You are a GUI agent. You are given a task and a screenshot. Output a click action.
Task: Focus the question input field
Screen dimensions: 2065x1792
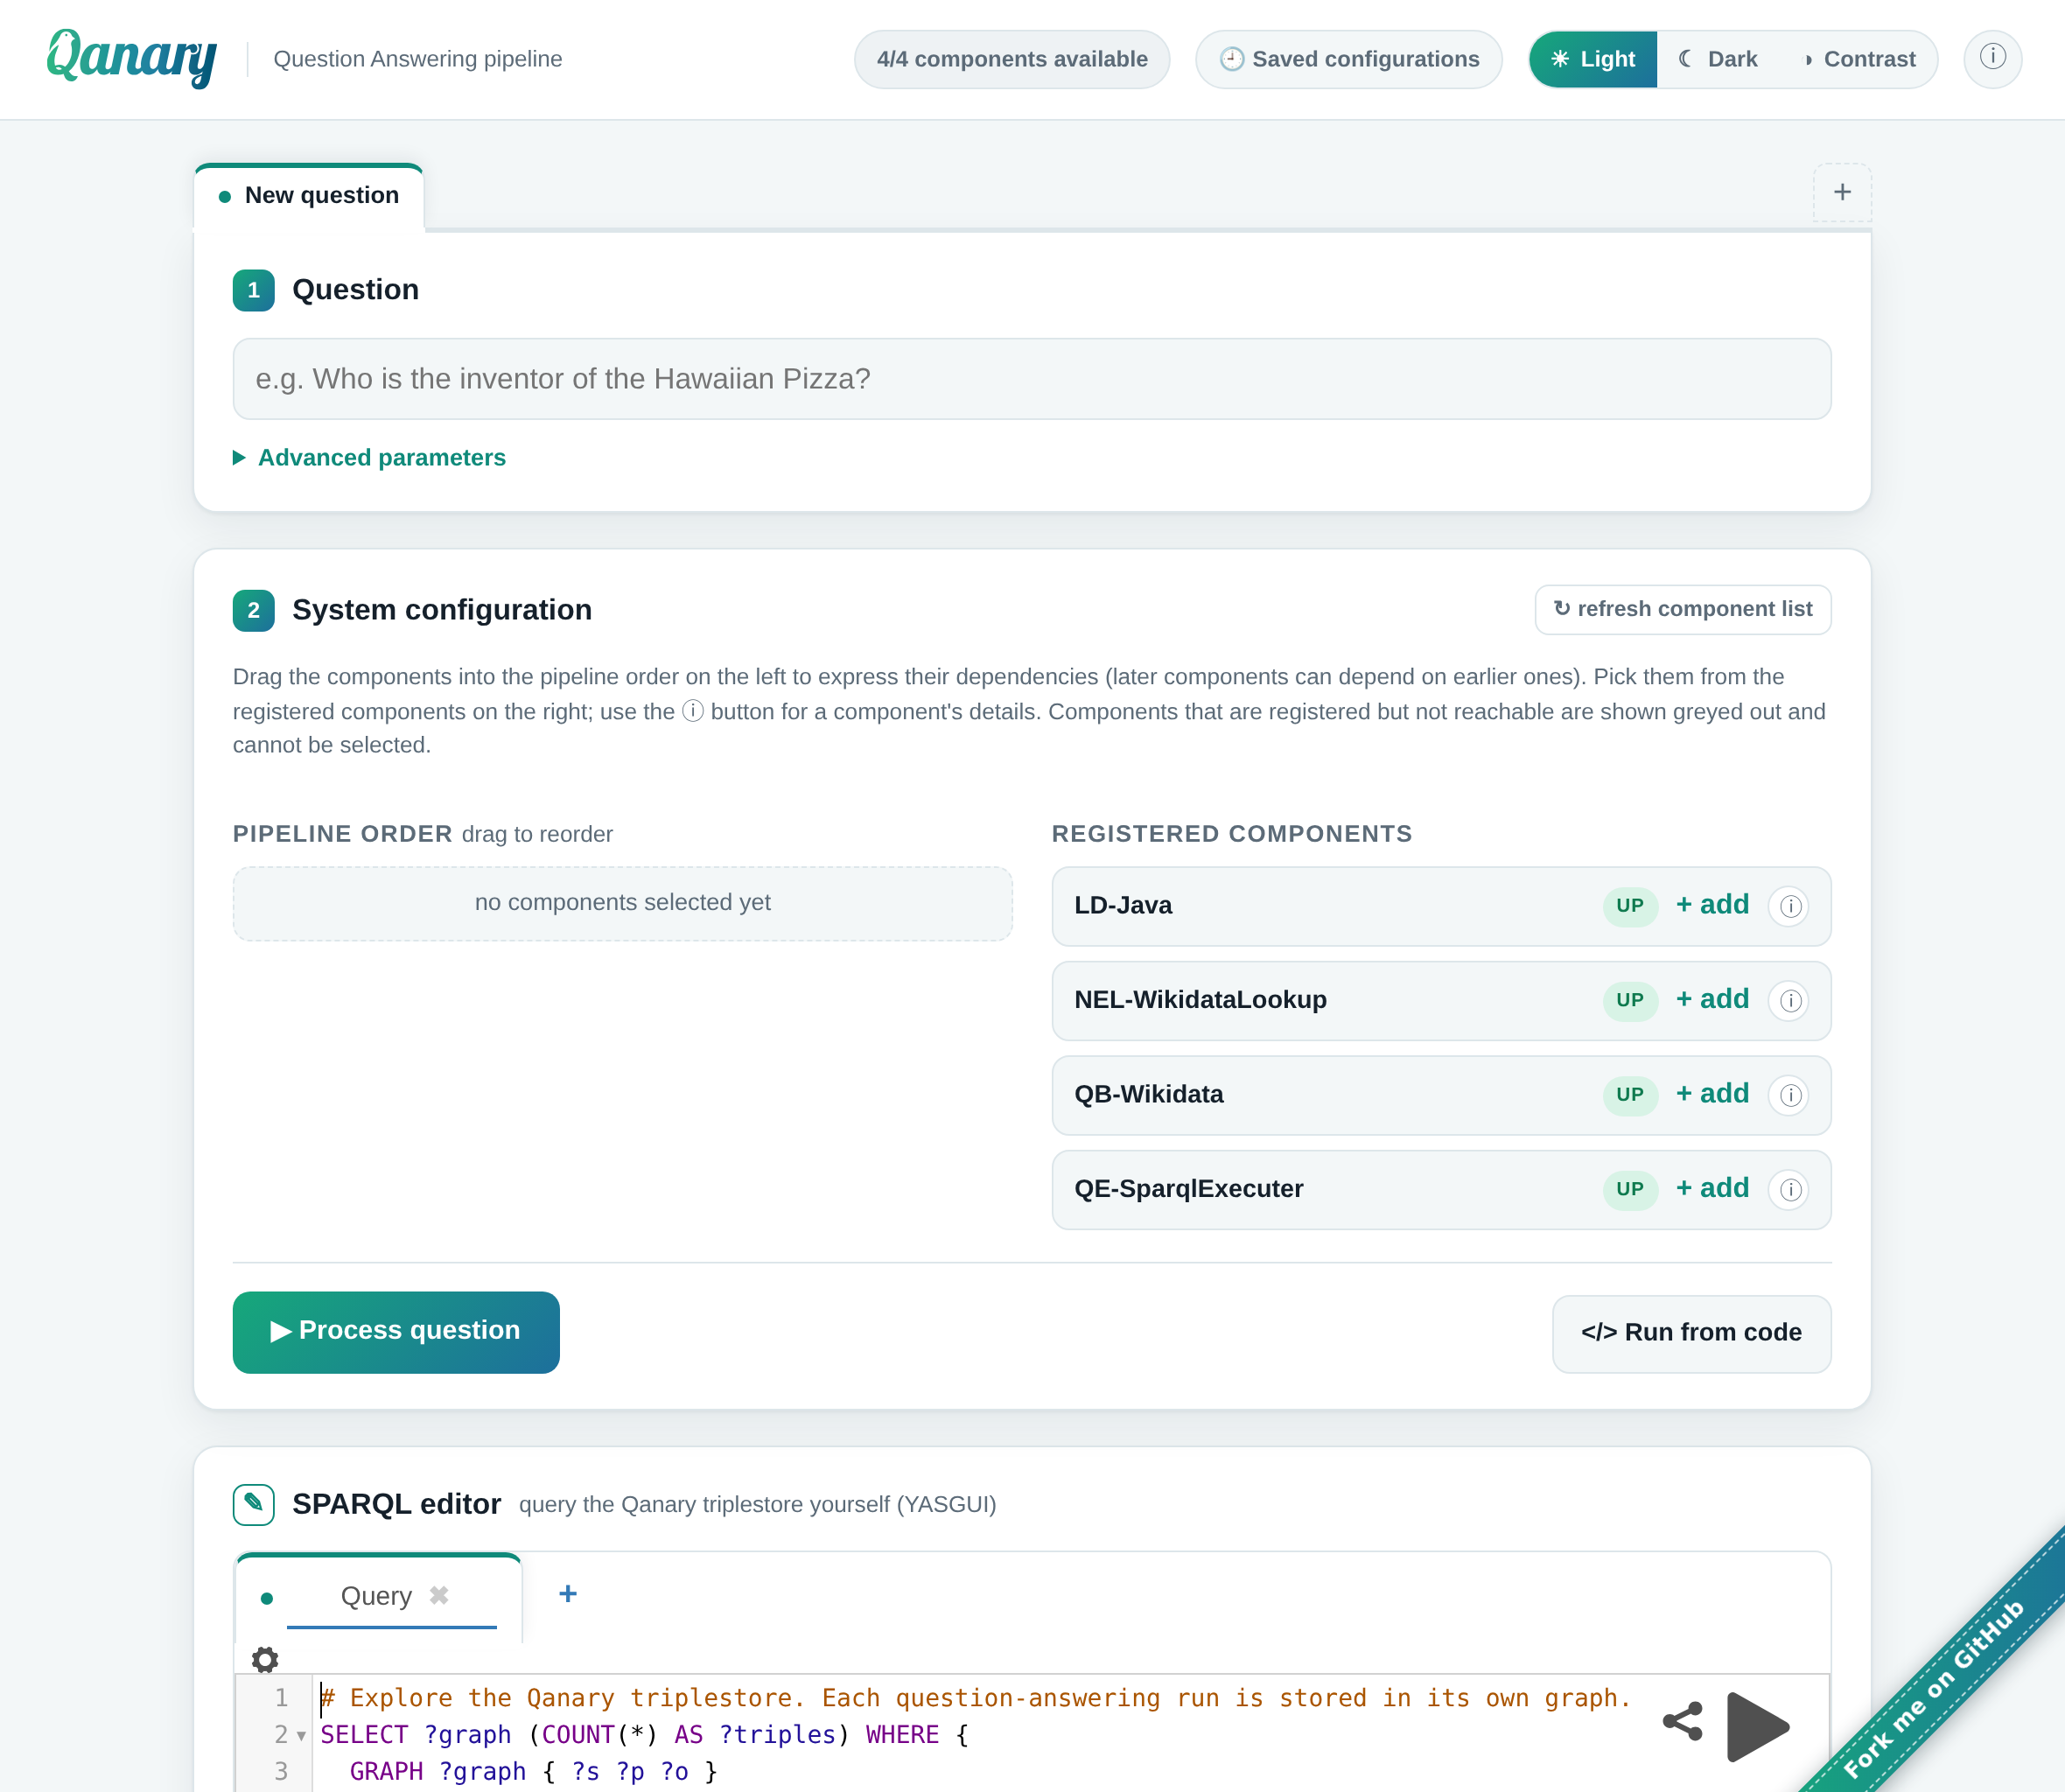[x=1032, y=379]
